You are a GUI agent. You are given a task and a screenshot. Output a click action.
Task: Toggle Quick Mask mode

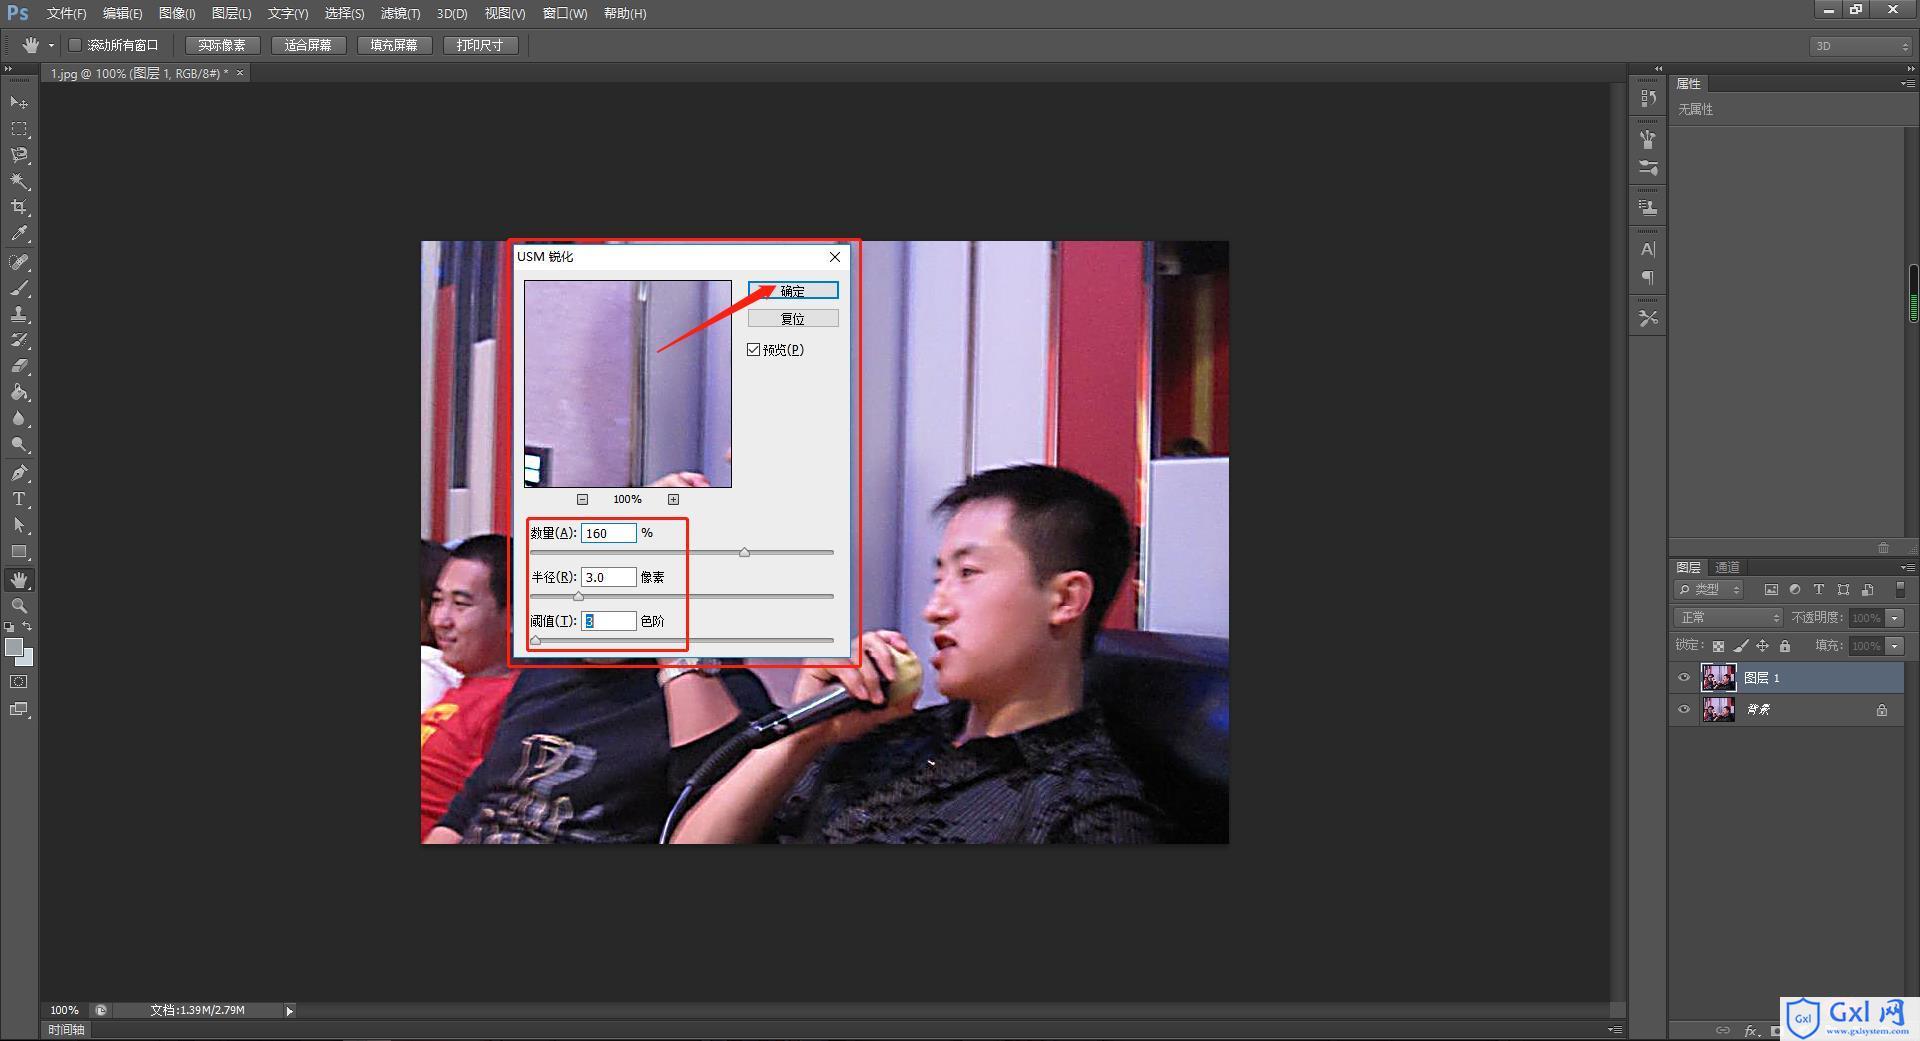pos(19,682)
